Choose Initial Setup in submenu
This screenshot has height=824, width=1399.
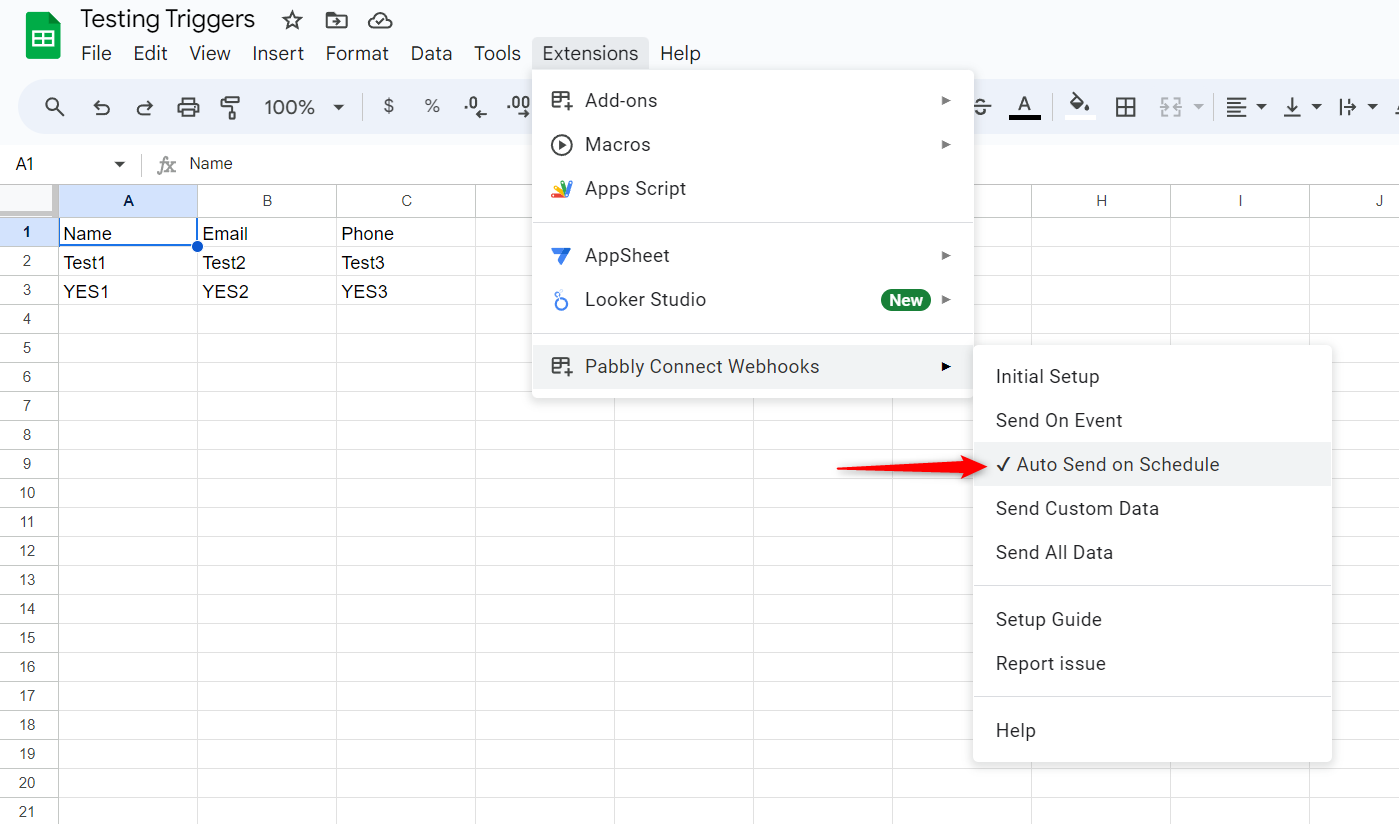pos(1152,377)
